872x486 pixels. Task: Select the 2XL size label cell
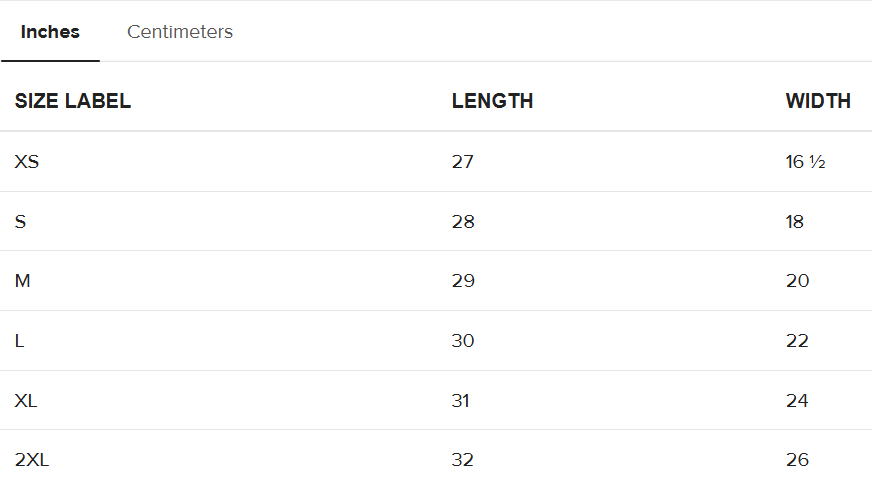pos(32,460)
